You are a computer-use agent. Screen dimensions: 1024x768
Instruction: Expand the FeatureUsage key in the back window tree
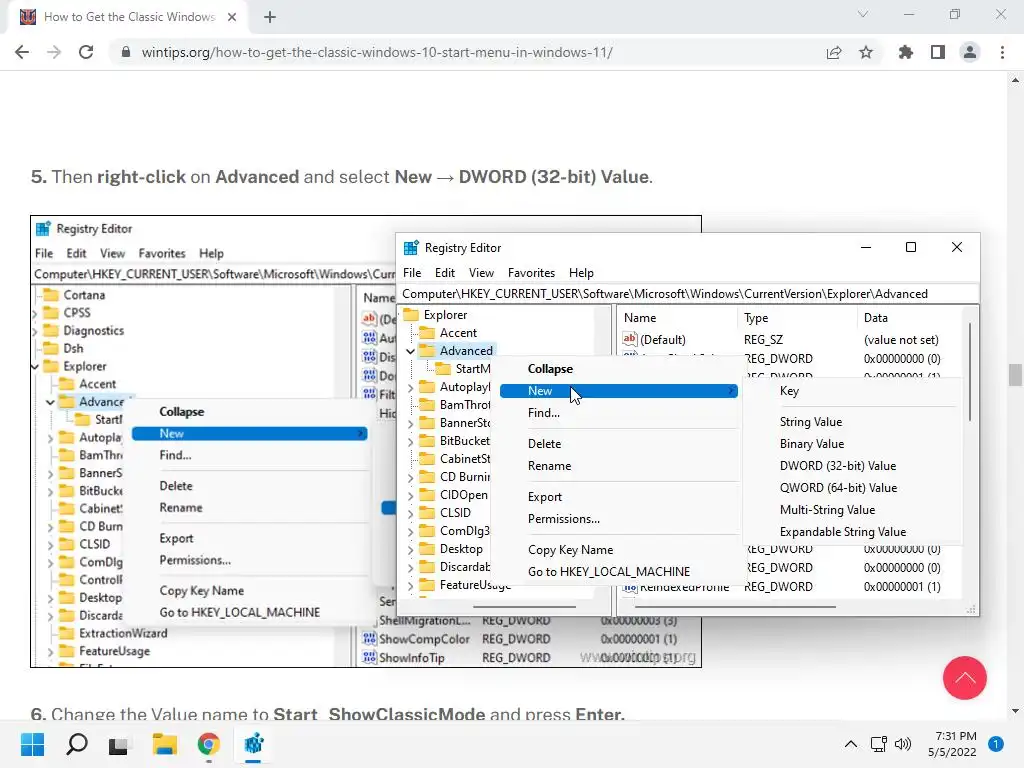pos(50,652)
